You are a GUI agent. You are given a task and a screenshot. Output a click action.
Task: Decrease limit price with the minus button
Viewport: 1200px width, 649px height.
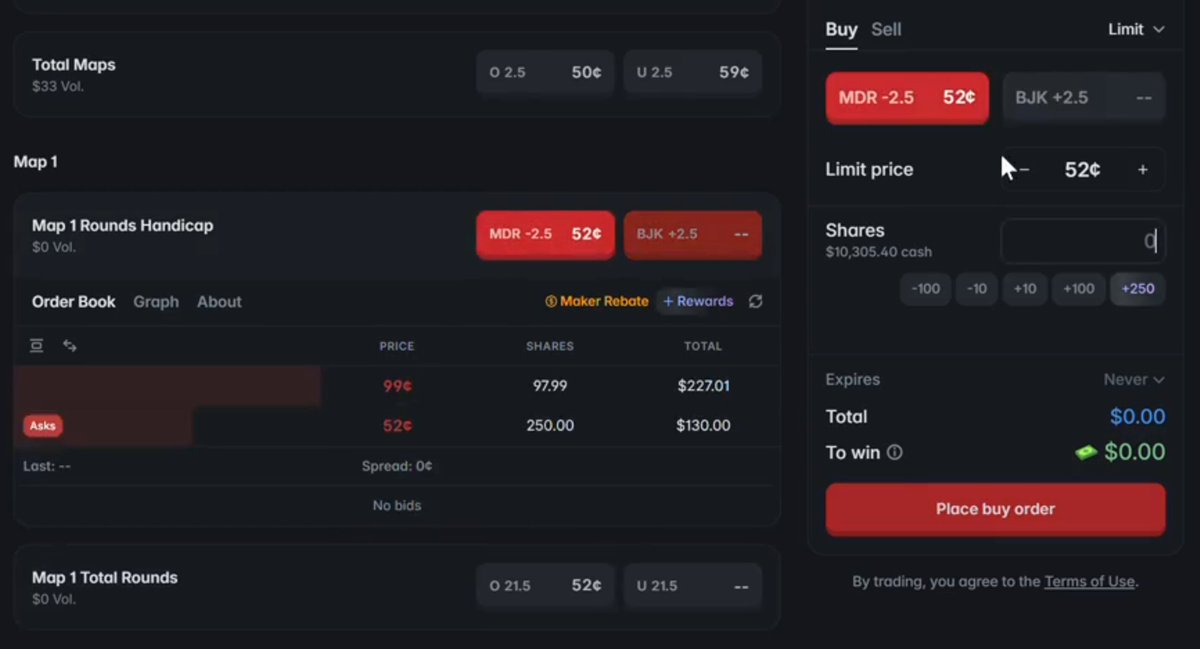1023,170
